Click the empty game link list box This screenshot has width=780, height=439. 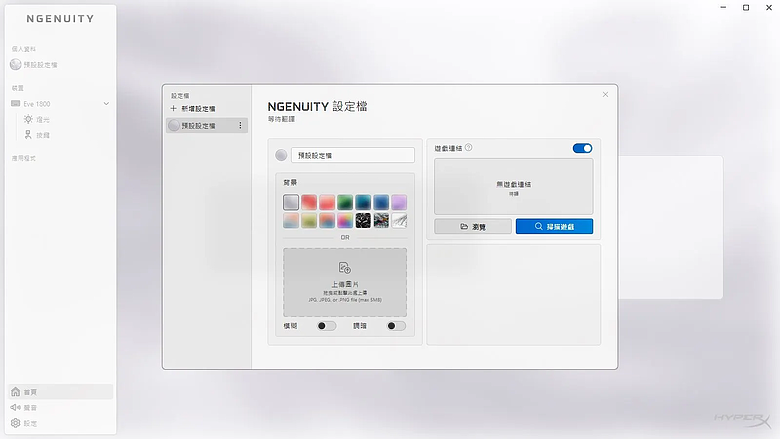[x=514, y=186]
